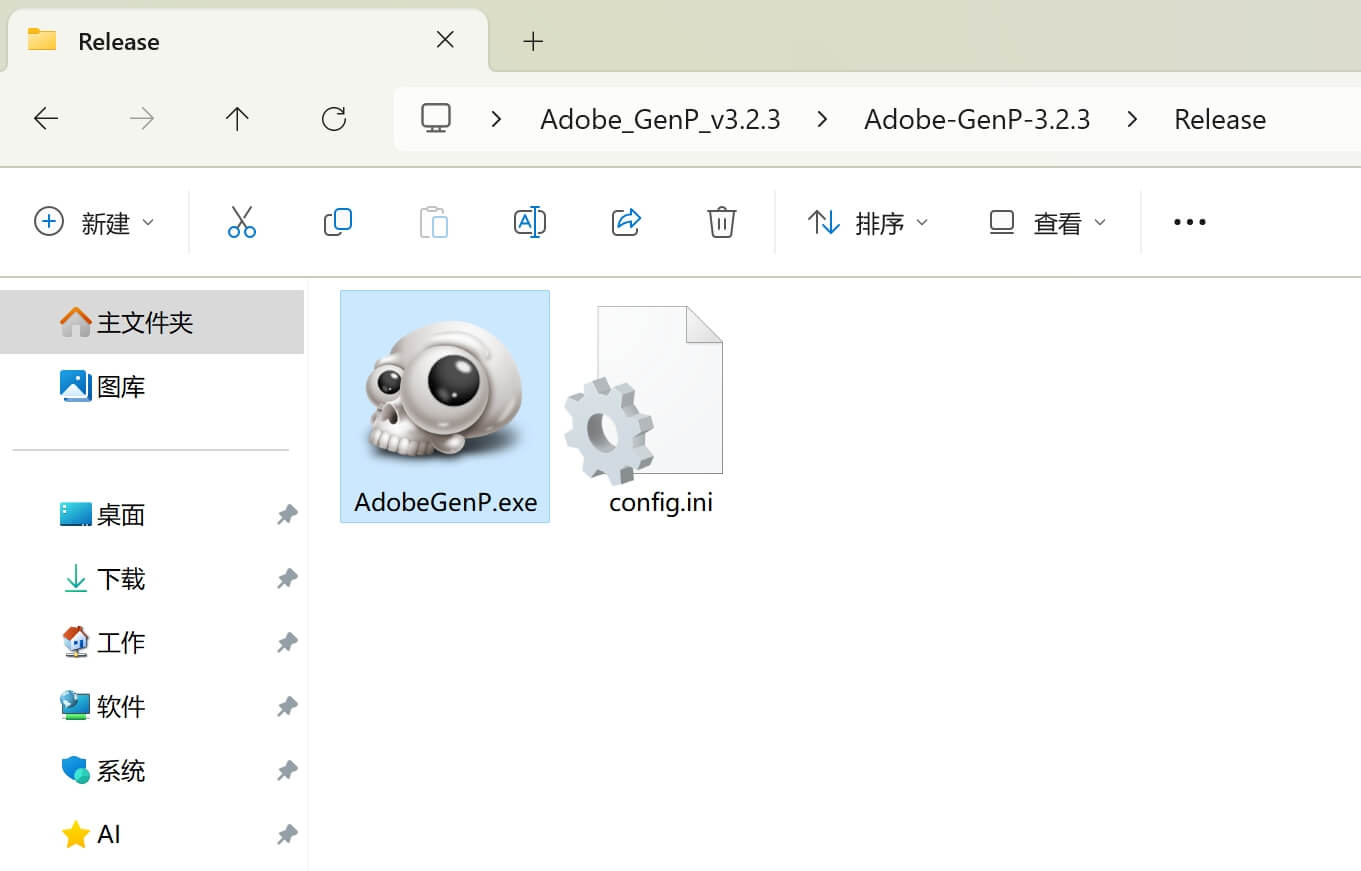Expand chevron after Adobe-GenP-3.2.3
Image resolution: width=1361 pixels, height=871 pixels.
1132,119
